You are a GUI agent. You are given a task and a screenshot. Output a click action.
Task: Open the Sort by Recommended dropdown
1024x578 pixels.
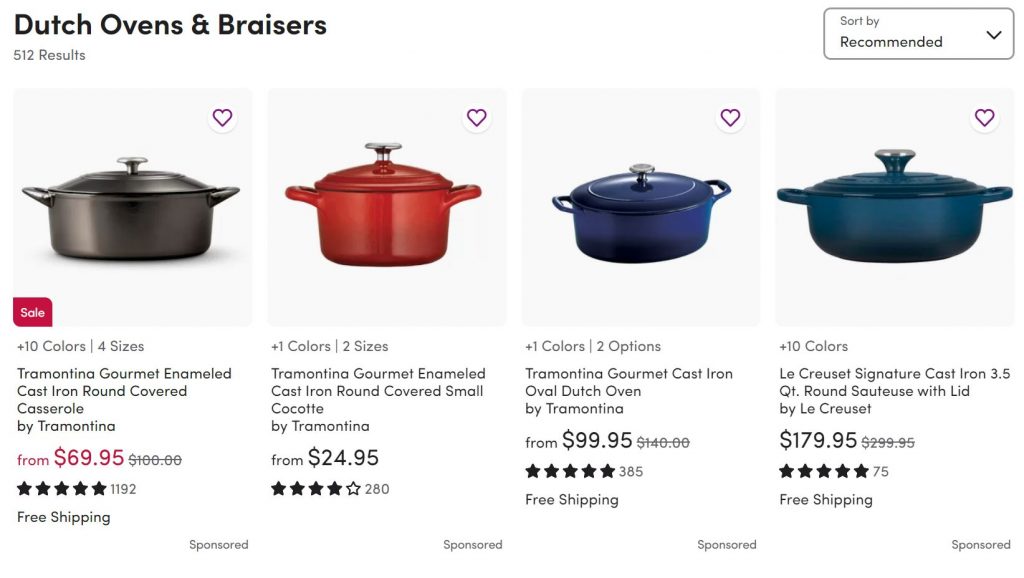tap(918, 34)
